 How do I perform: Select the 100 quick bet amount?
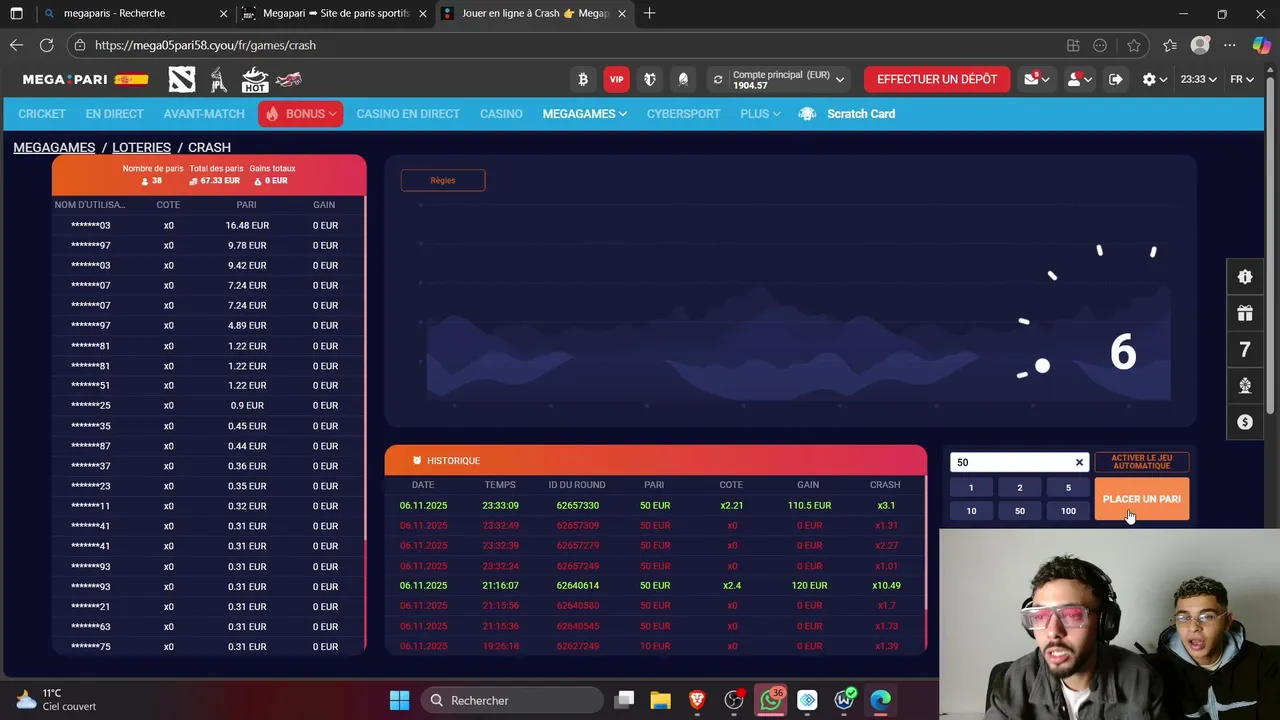[1068, 511]
